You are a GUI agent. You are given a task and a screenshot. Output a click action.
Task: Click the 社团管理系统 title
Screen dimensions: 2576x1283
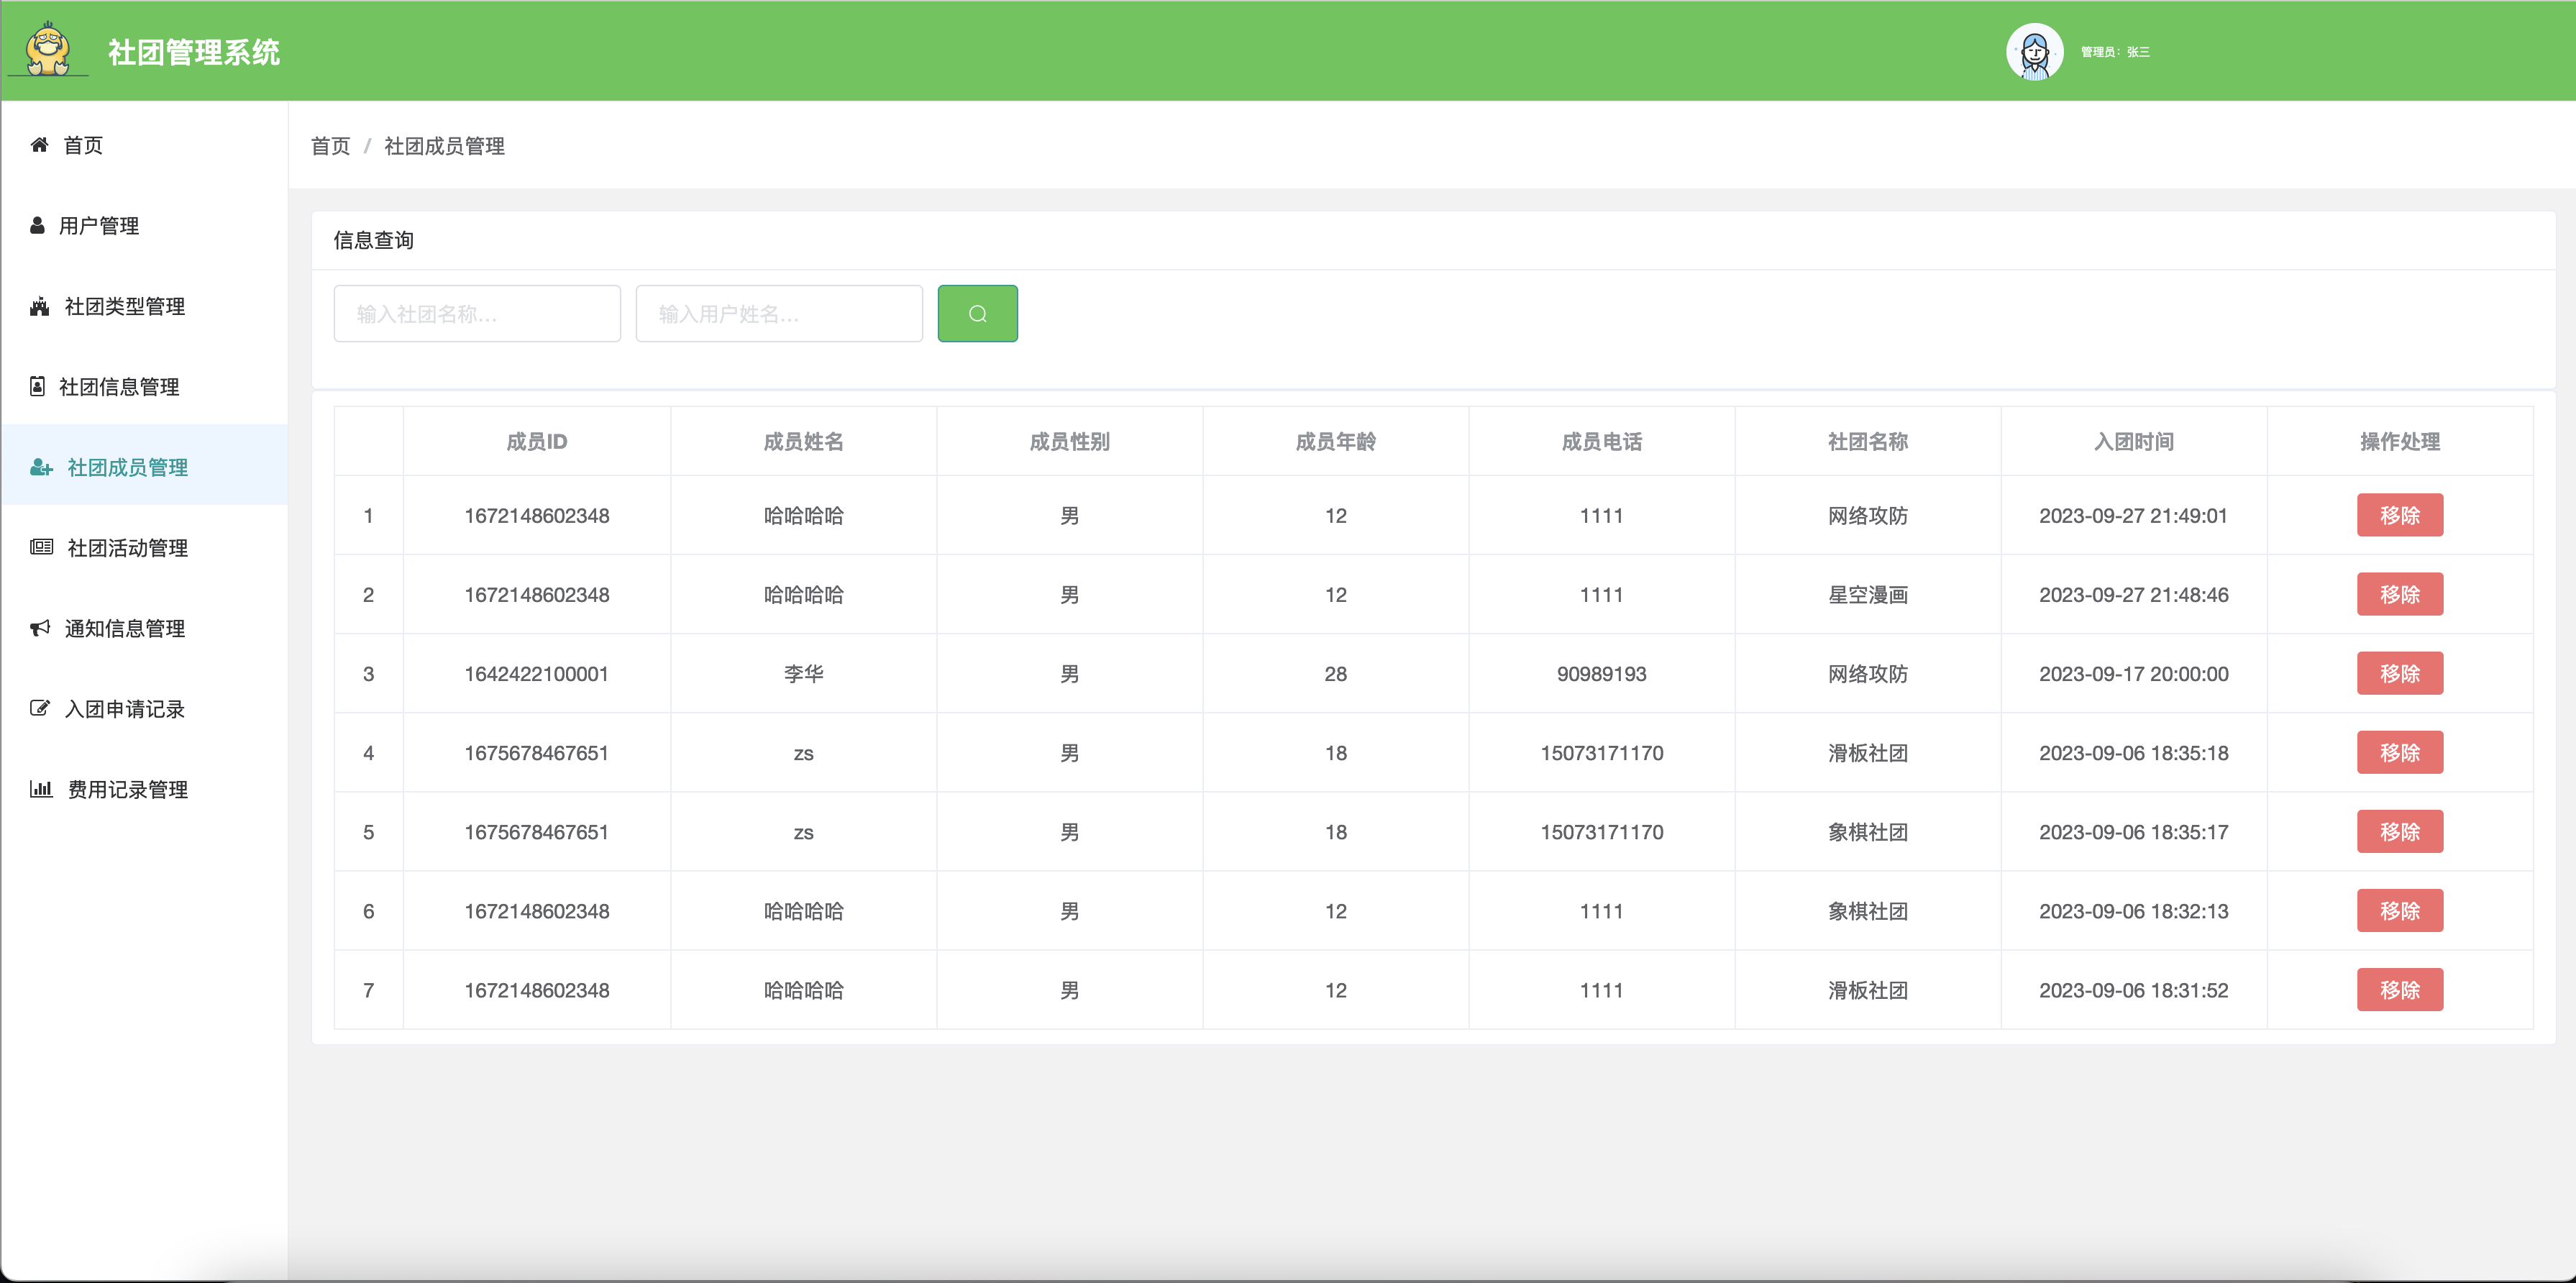(194, 52)
